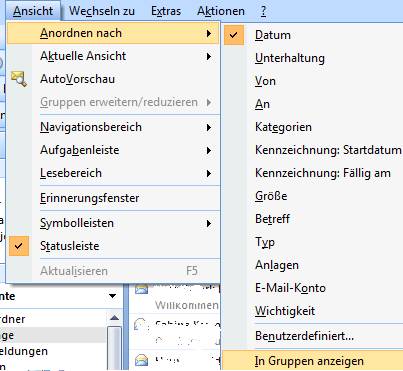Toggle the Statusleiste option

(113, 246)
